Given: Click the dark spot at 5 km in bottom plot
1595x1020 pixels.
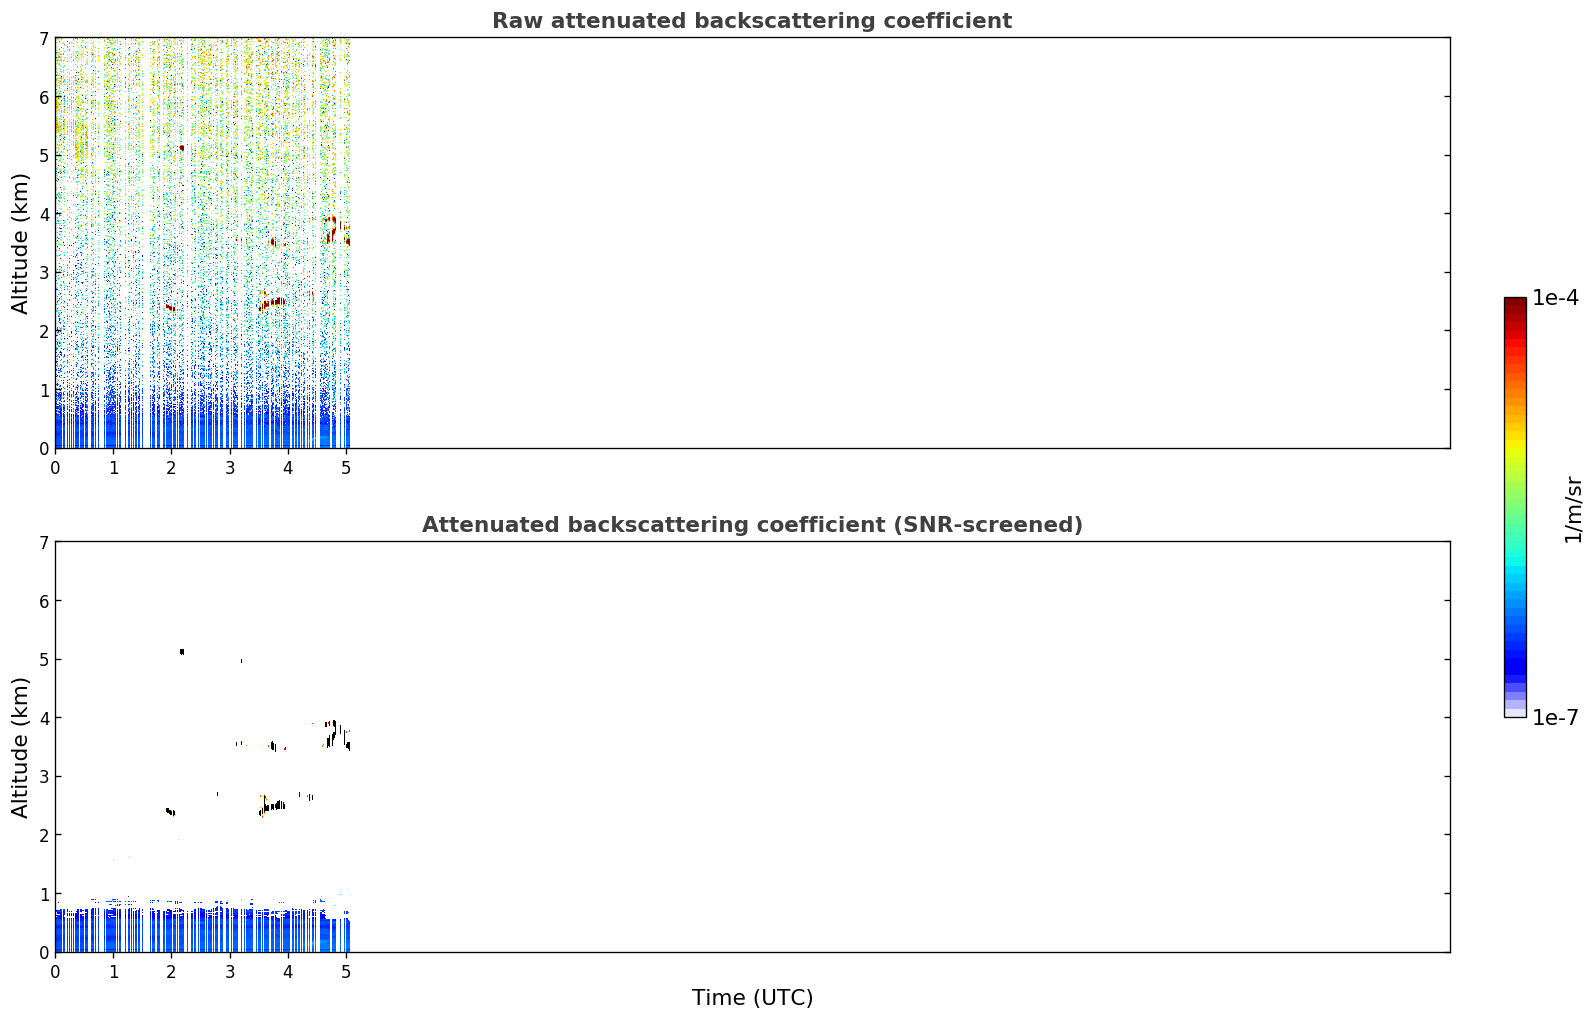Looking at the screenshot, I should (x=182, y=651).
